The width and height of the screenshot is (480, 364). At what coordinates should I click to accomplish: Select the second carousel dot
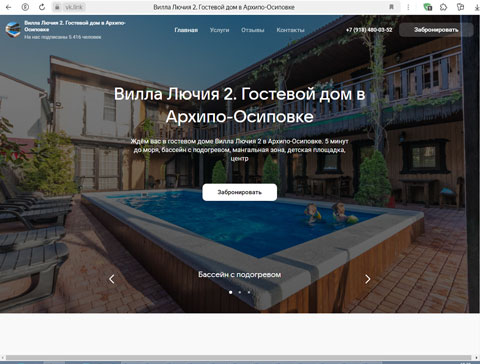coord(240,292)
